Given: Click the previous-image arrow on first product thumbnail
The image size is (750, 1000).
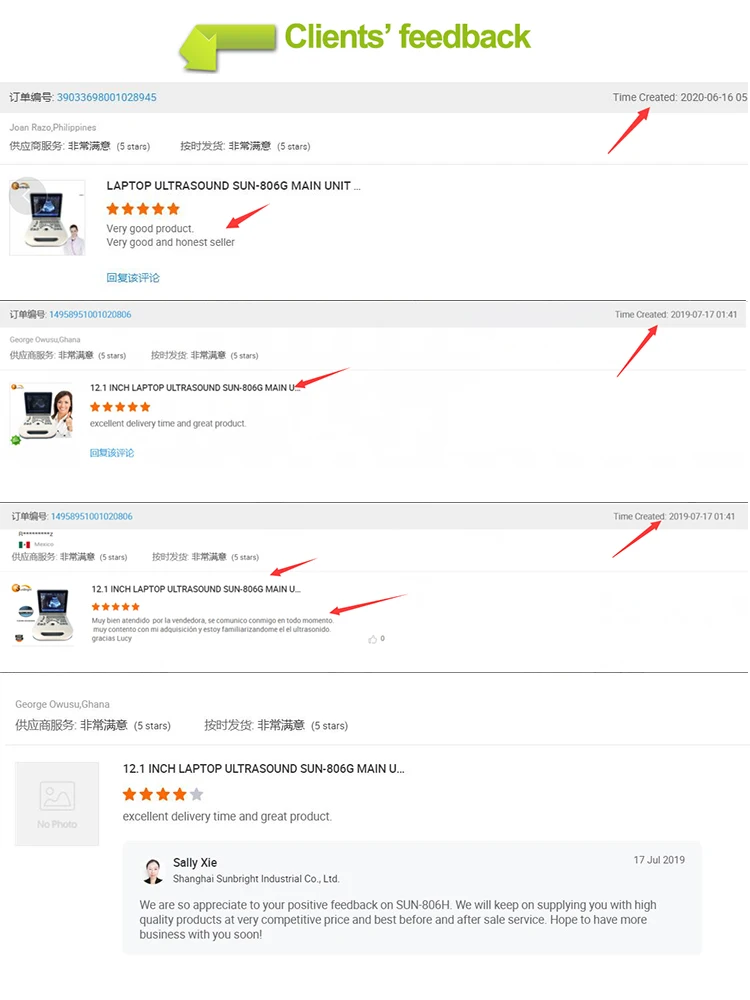Looking at the screenshot, I should click(x=26, y=196).
